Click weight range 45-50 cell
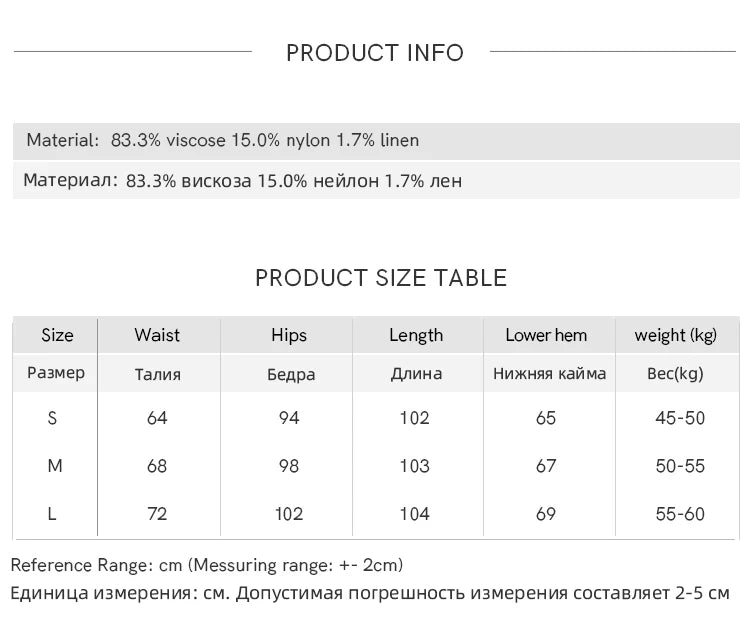Screen dimensions: 750x630 click(680, 418)
